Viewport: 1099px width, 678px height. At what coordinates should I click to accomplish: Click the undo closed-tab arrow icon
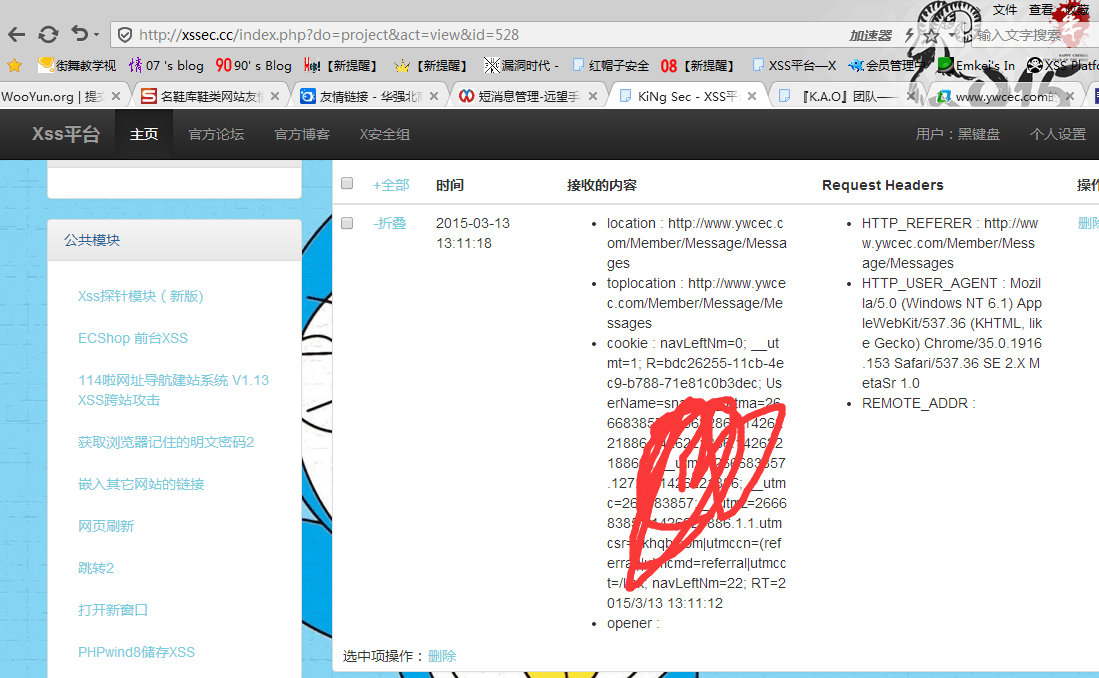(79, 34)
